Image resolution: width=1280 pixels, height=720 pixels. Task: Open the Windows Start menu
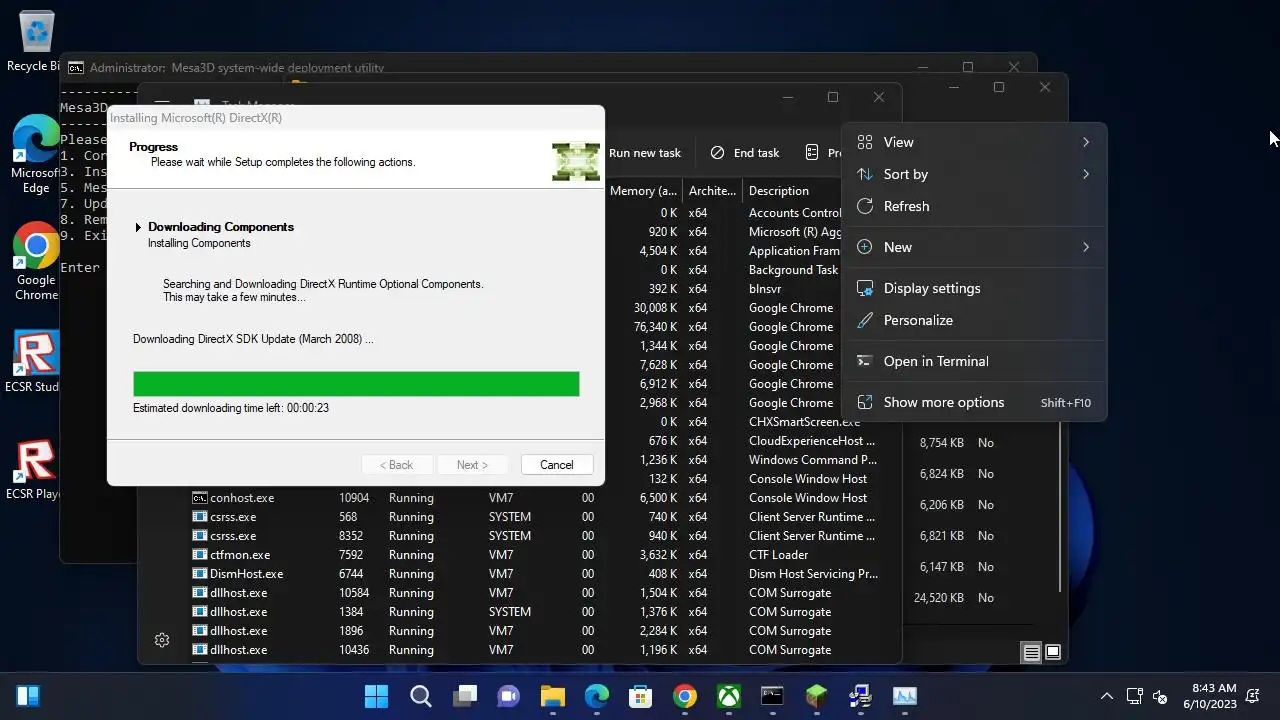[376, 696]
